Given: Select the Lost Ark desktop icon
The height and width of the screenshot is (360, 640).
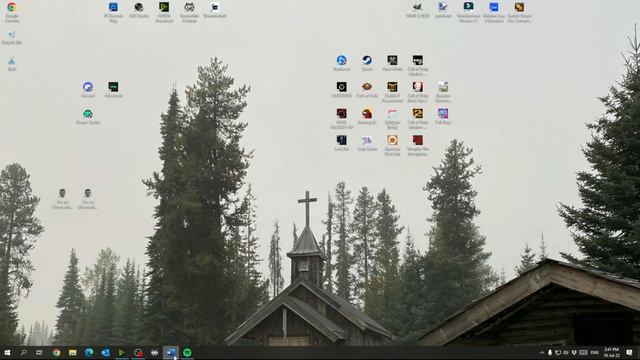Looking at the screenshot, I should [342, 143].
